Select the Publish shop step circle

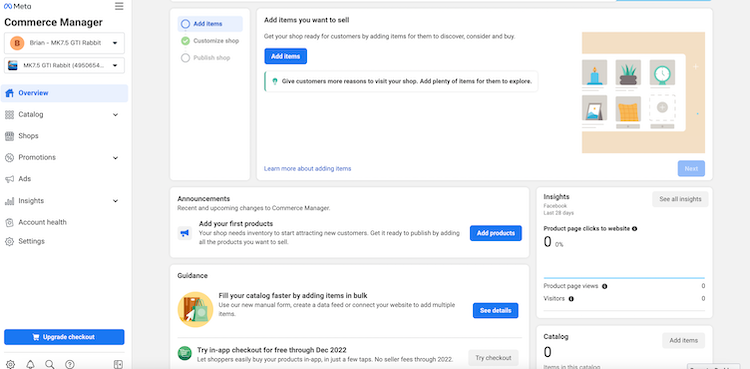click(x=186, y=58)
